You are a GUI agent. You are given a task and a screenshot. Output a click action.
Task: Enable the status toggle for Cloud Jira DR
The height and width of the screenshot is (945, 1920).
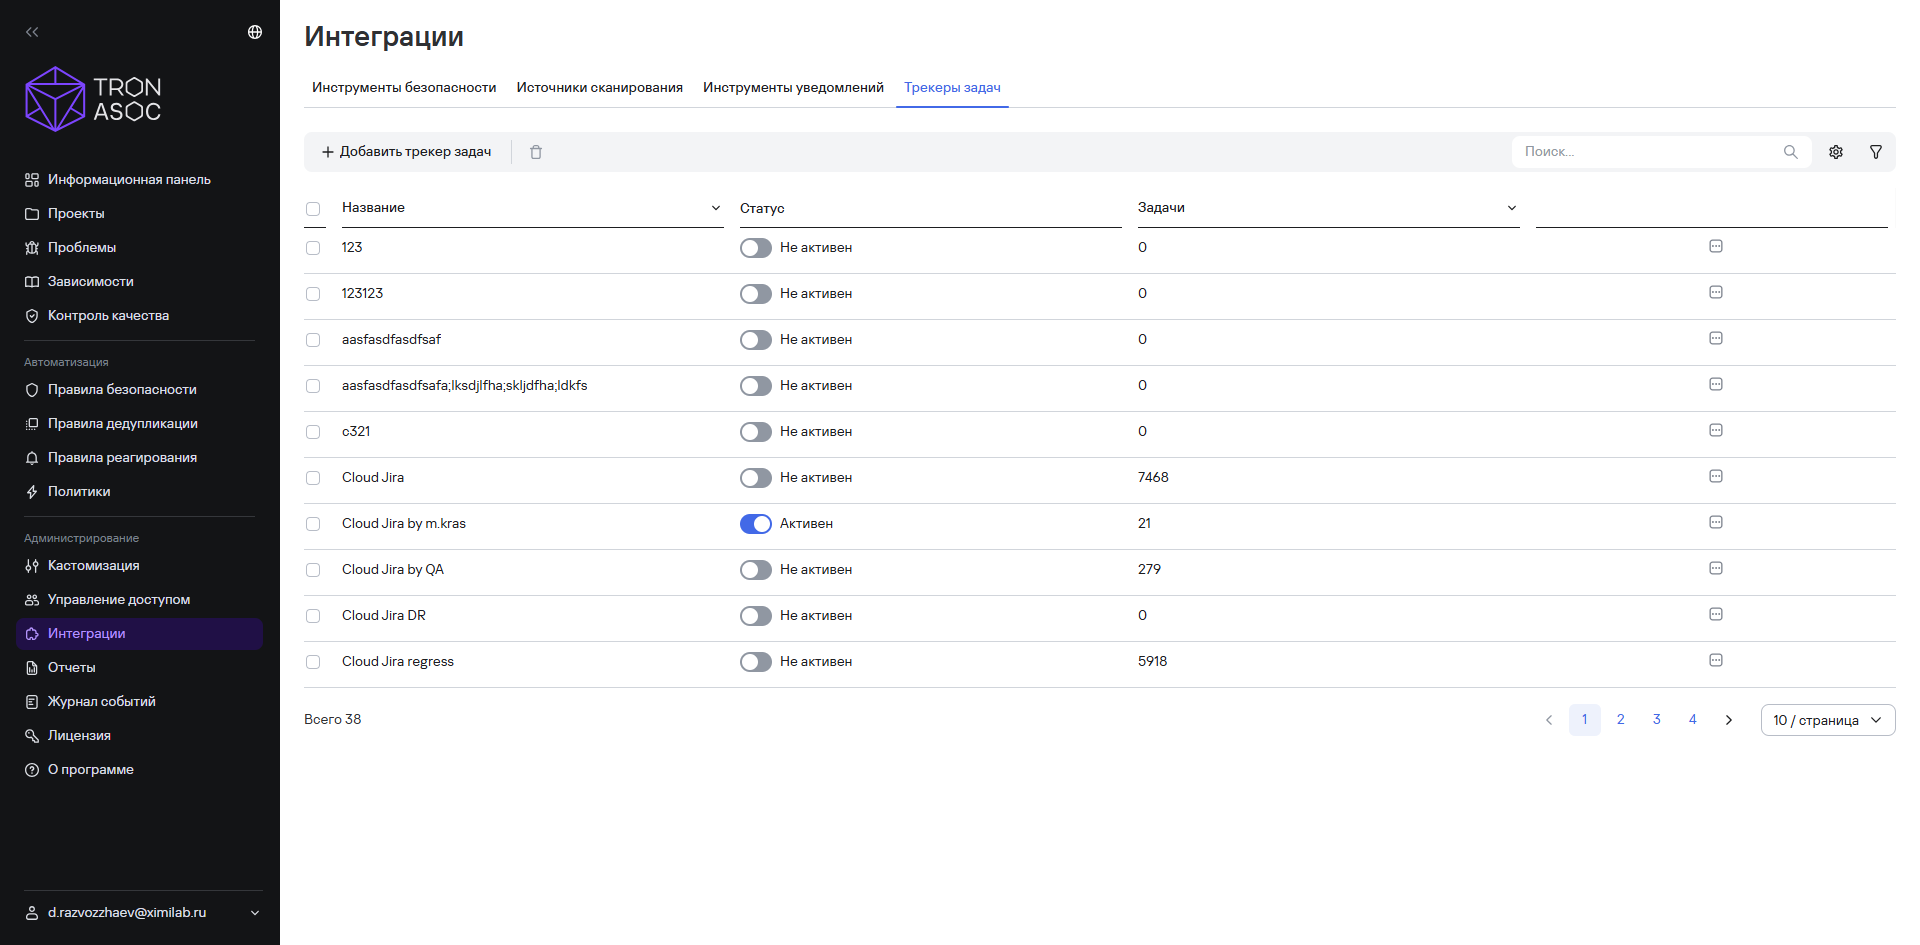point(756,616)
